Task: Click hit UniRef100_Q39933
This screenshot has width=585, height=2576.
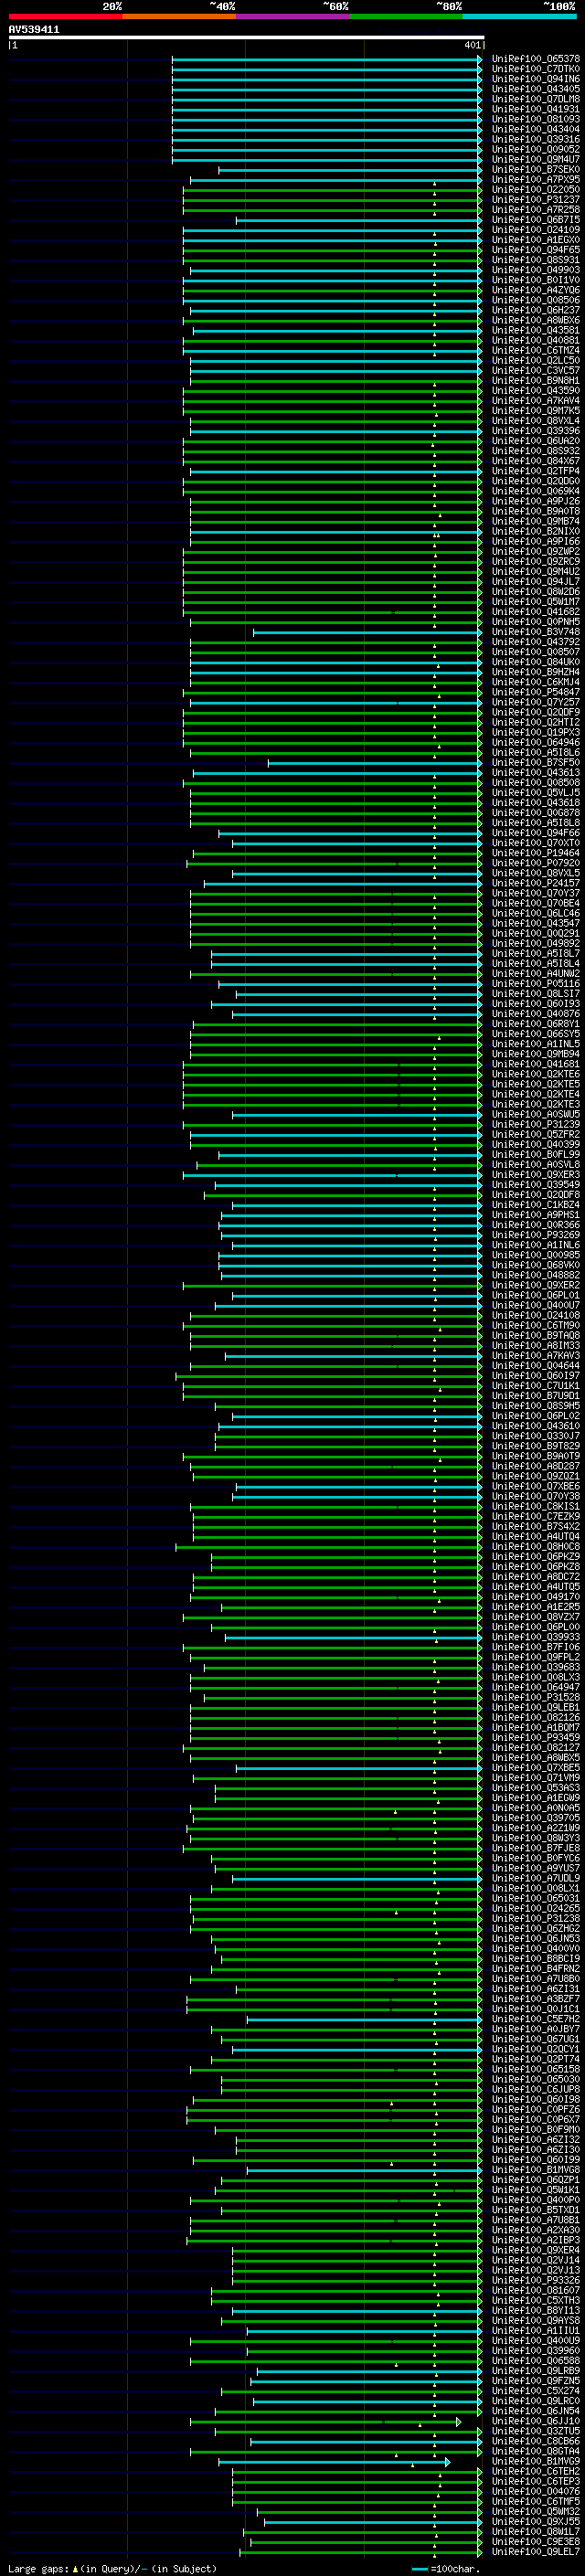Action: click(x=536, y=1637)
